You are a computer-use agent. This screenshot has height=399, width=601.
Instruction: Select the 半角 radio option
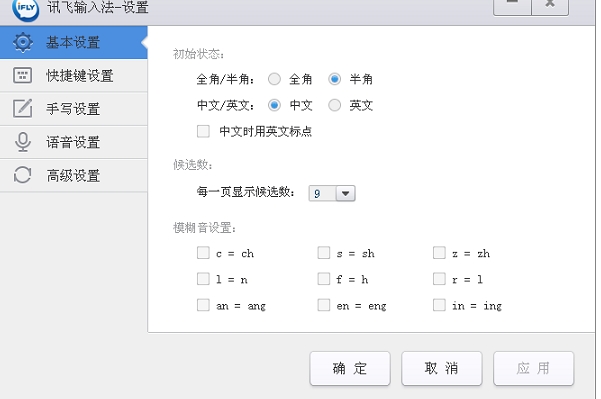pos(335,79)
